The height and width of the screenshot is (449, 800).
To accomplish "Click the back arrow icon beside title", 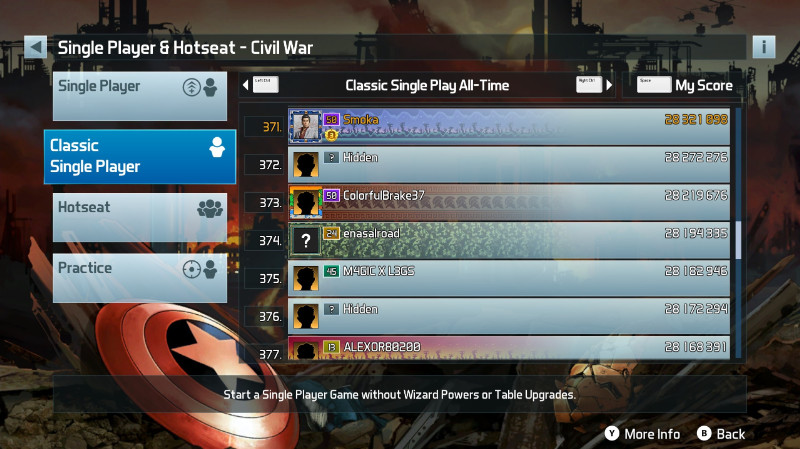I will pyautogui.click(x=35, y=47).
